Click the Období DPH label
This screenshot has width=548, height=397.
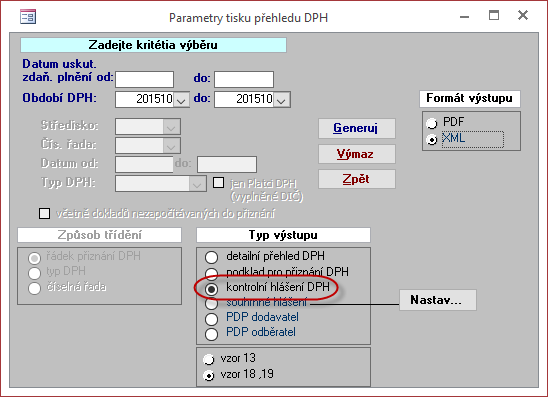(x=59, y=98)
